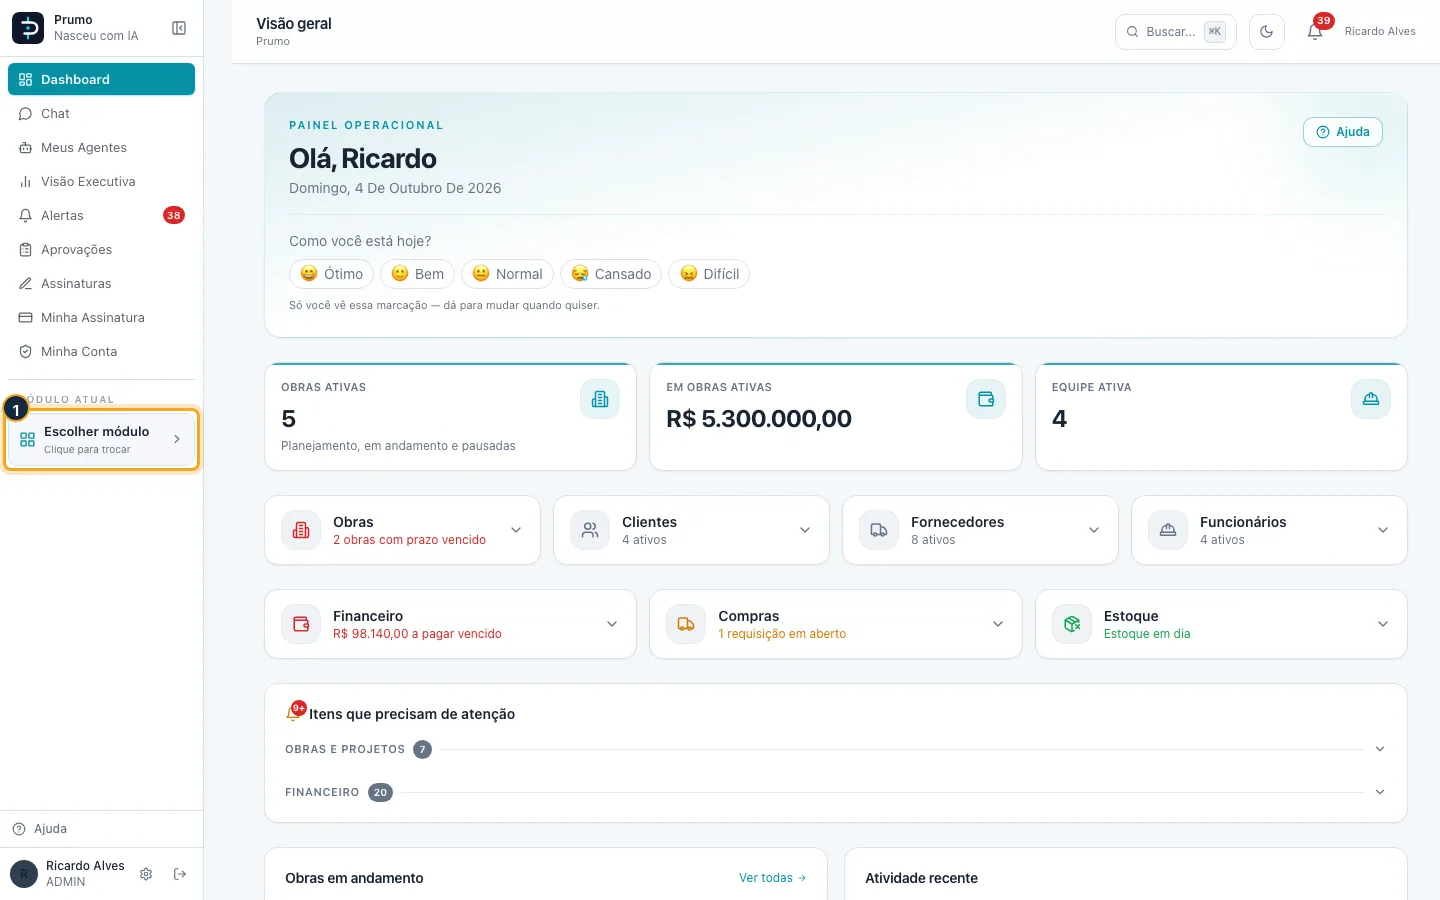Screen dimensions: 1440x900
Task: Collapse the sidebar with the panel icon
Action: (179, 28)
